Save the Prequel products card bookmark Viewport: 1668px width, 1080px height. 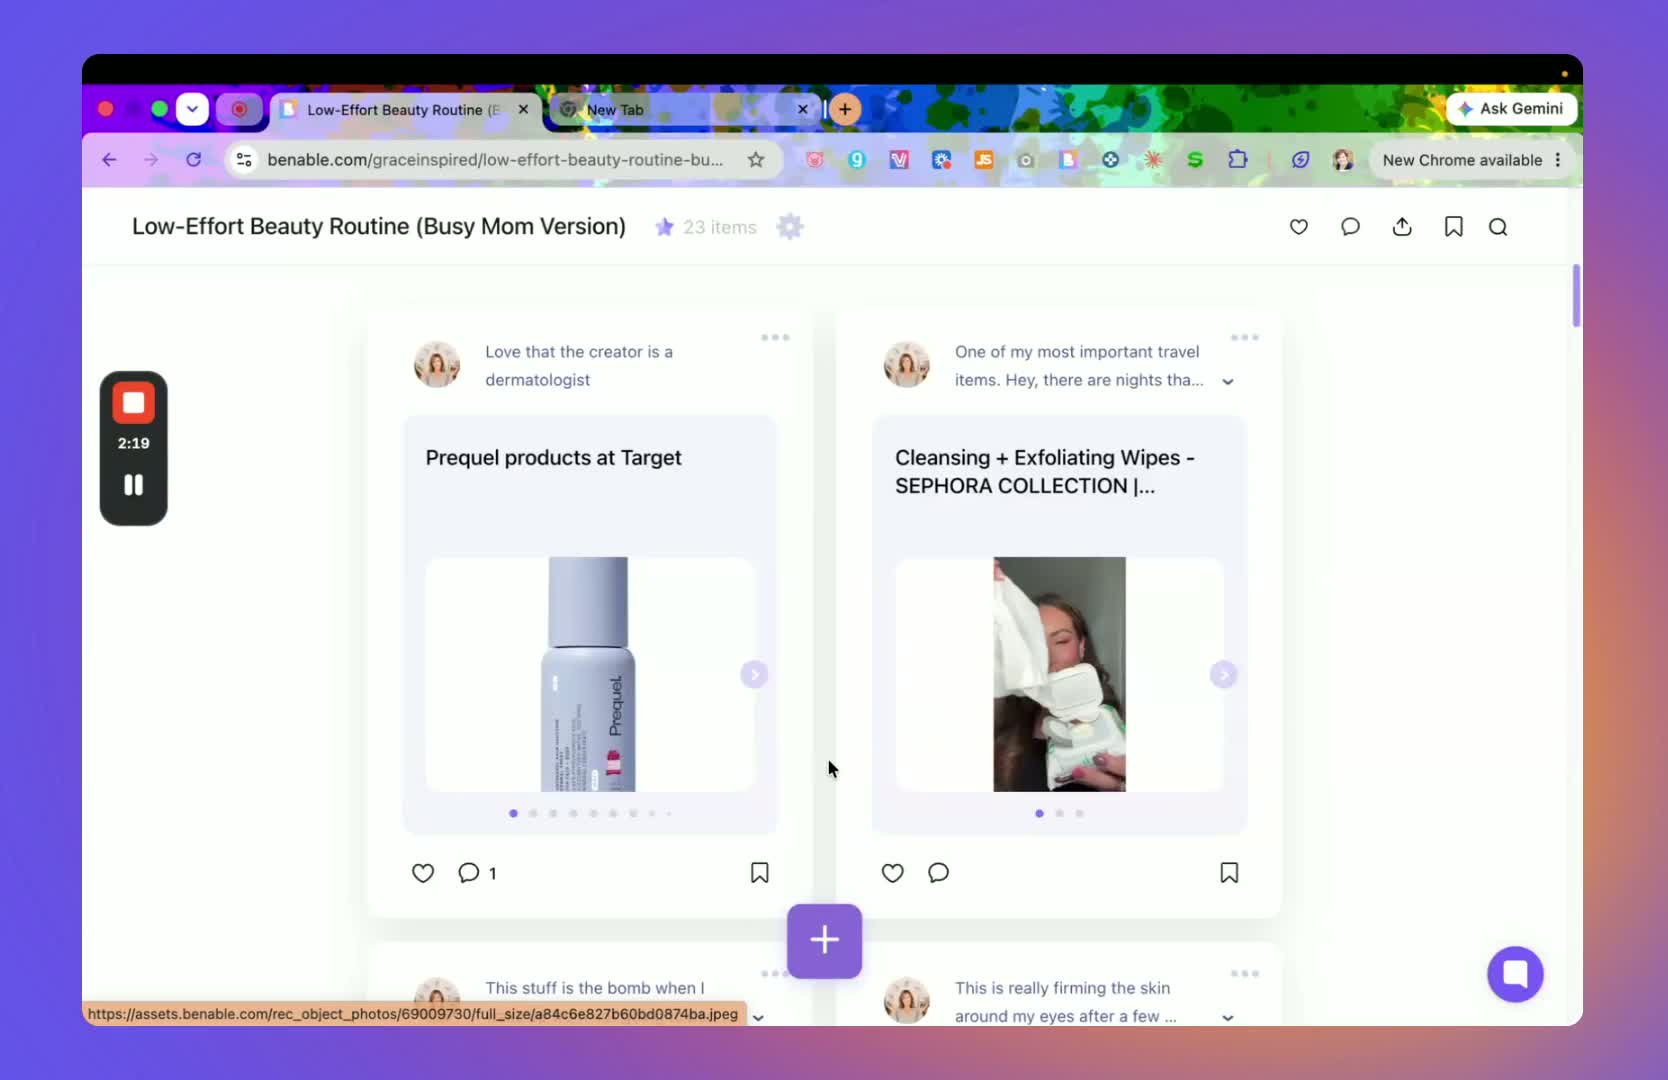759,873
